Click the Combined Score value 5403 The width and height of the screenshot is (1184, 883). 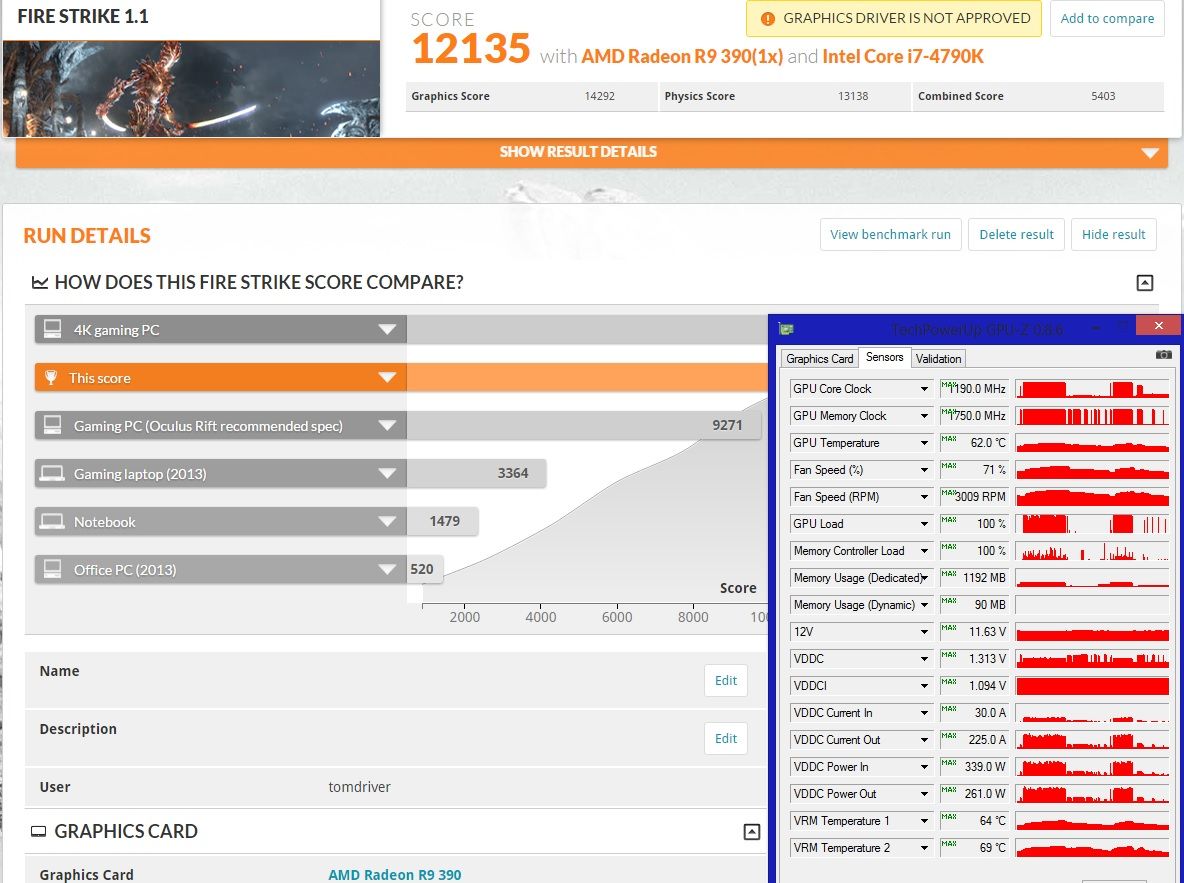point(1103,96)
